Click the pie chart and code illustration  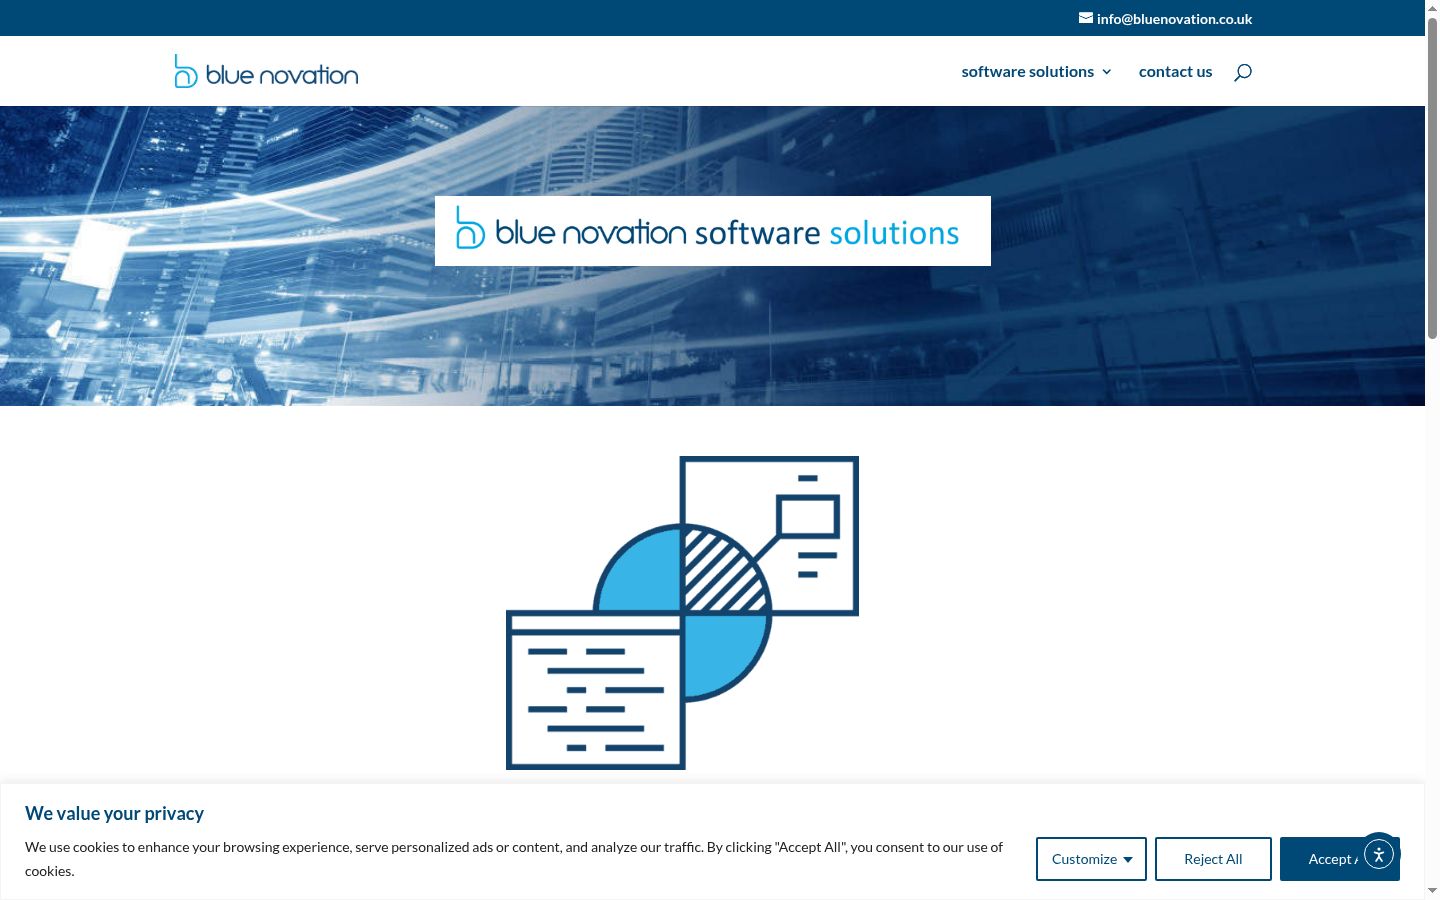[682, 613]
